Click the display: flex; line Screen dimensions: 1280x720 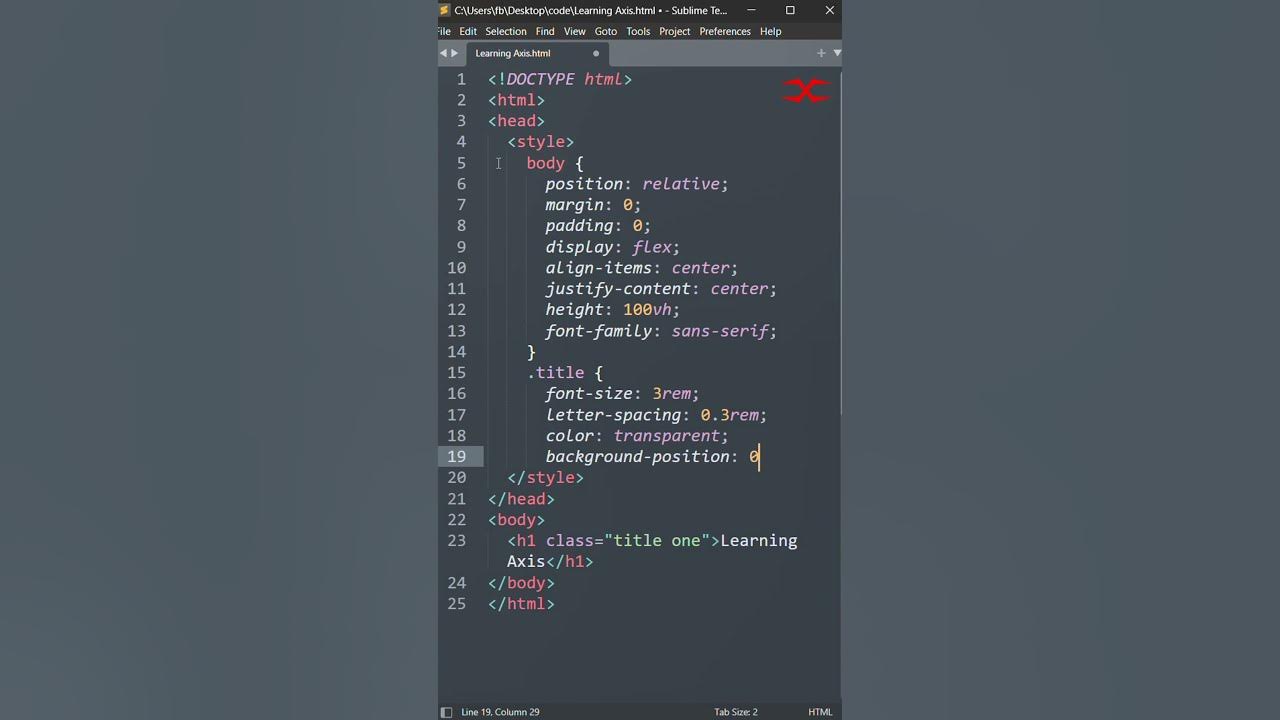(613, 247)
